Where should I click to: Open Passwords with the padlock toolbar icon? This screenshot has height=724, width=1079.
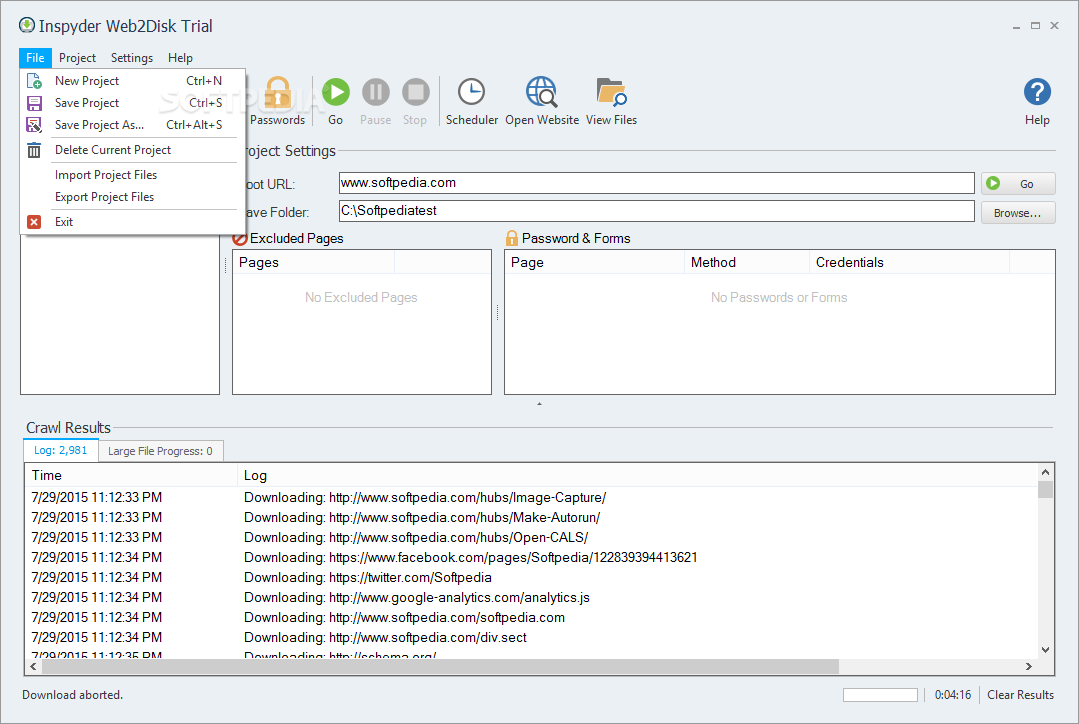pos(278,92)
